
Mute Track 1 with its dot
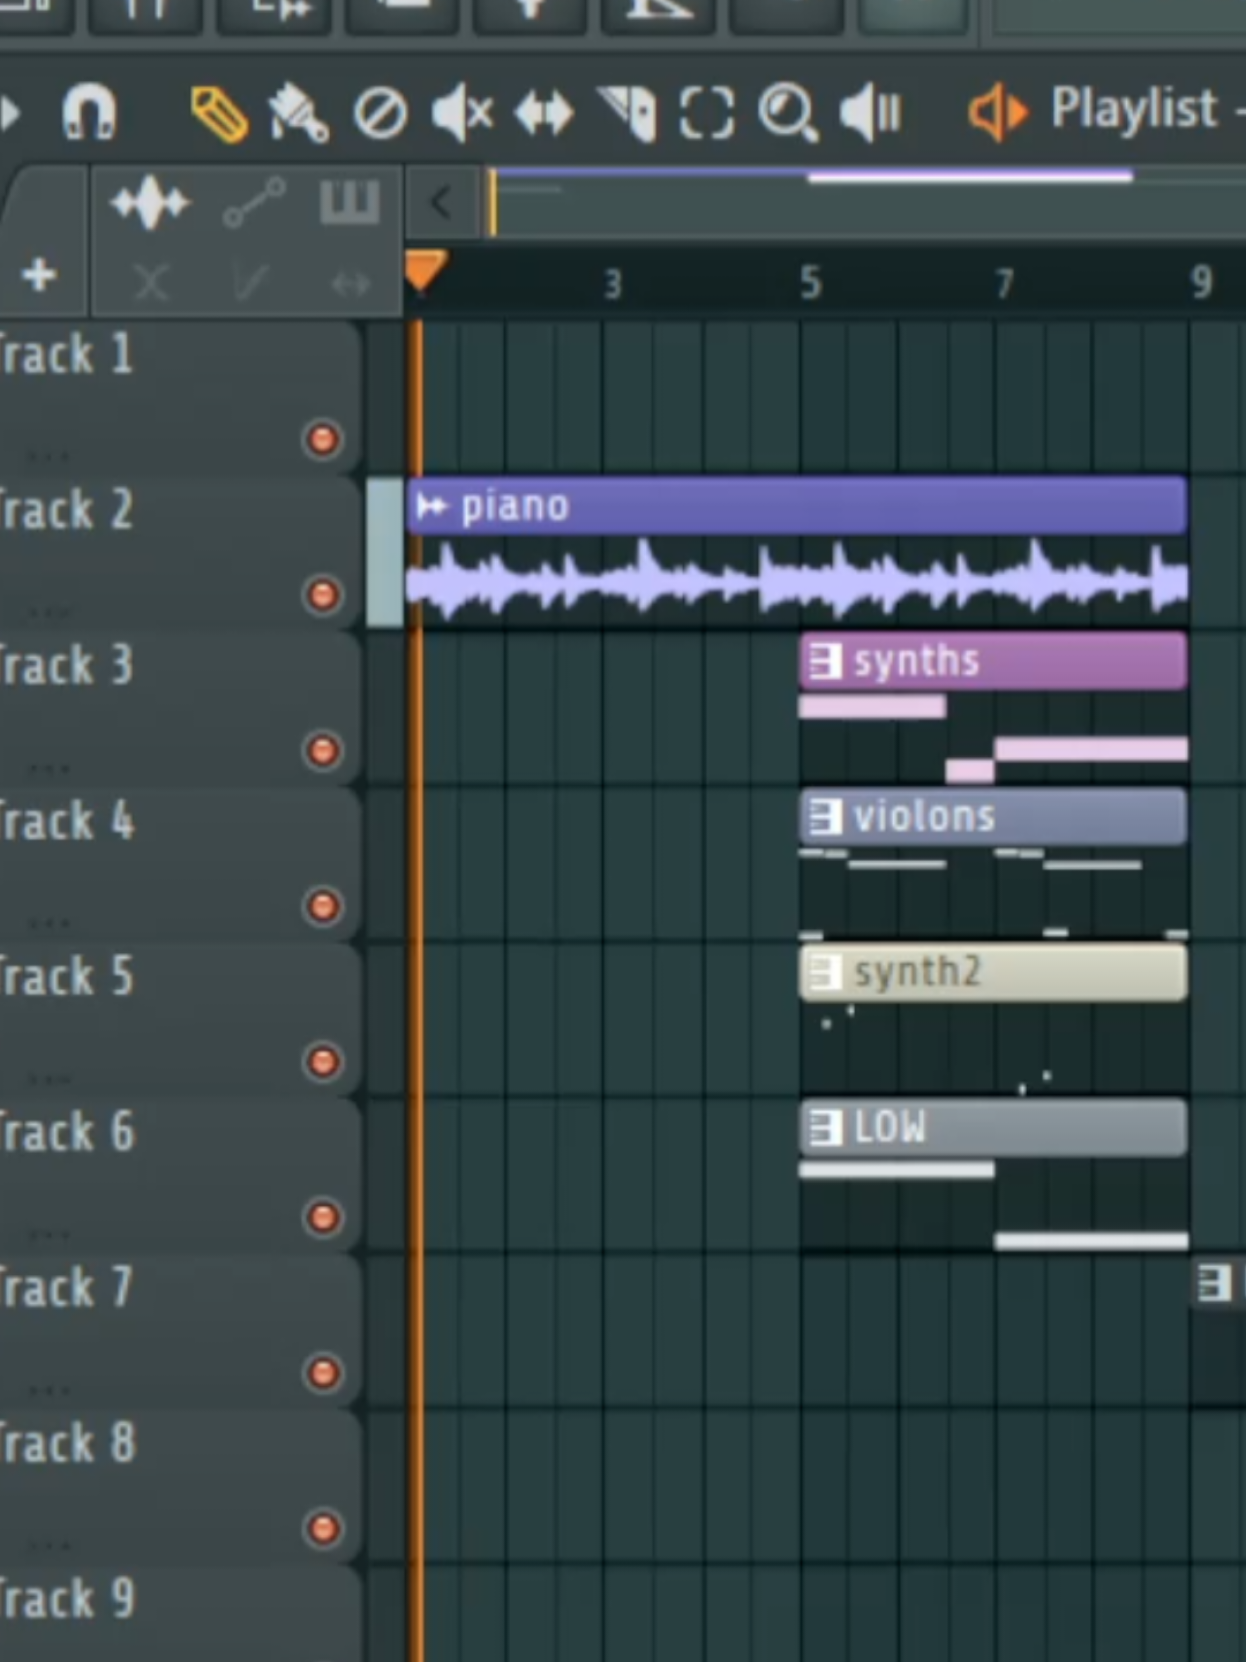tap(322, 439)
